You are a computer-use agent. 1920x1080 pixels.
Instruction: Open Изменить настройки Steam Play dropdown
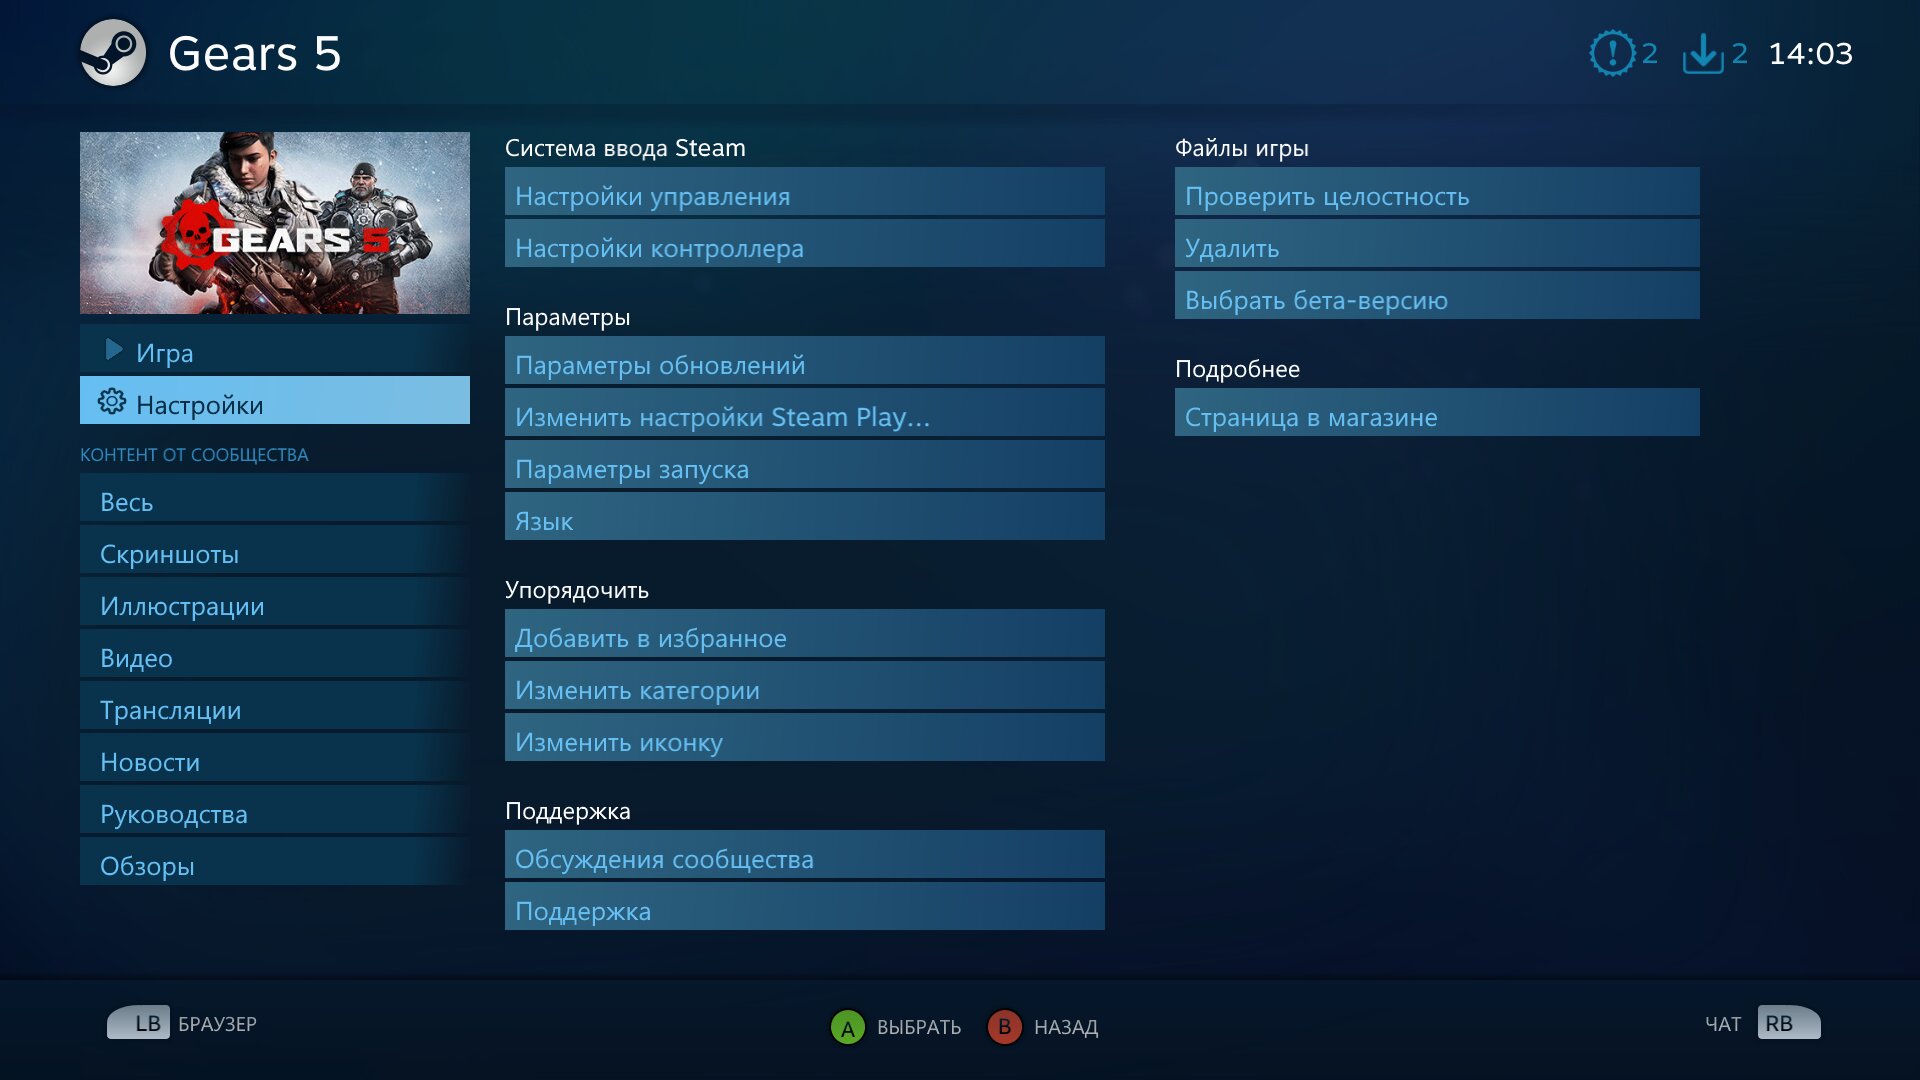pyautogui.click(x=808, y=417)
